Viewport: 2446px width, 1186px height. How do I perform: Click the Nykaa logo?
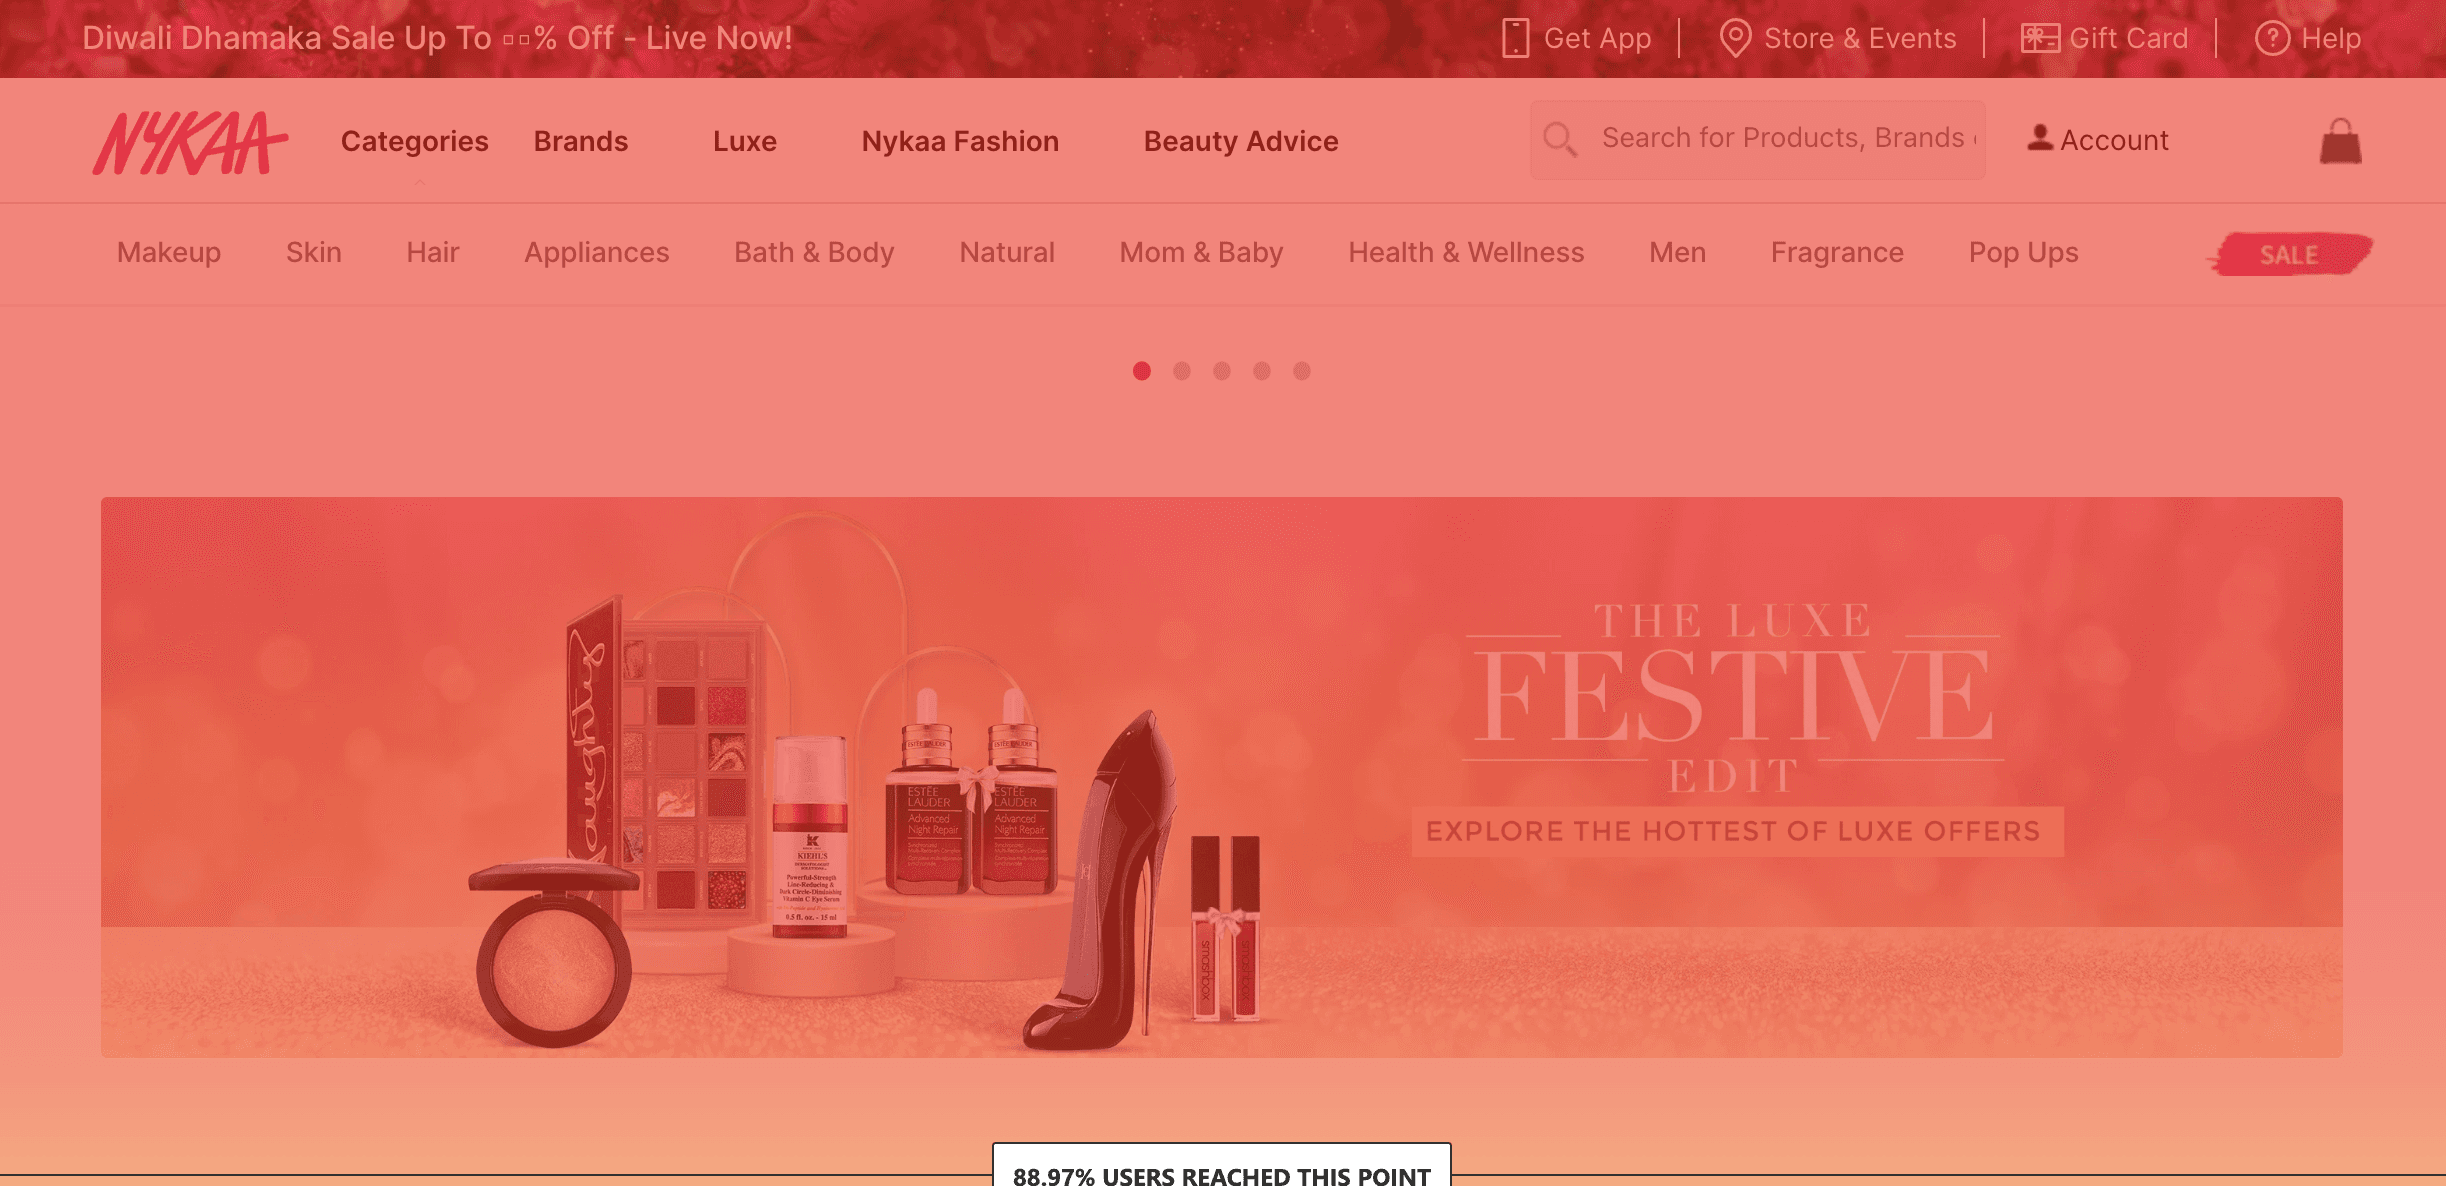190,142
